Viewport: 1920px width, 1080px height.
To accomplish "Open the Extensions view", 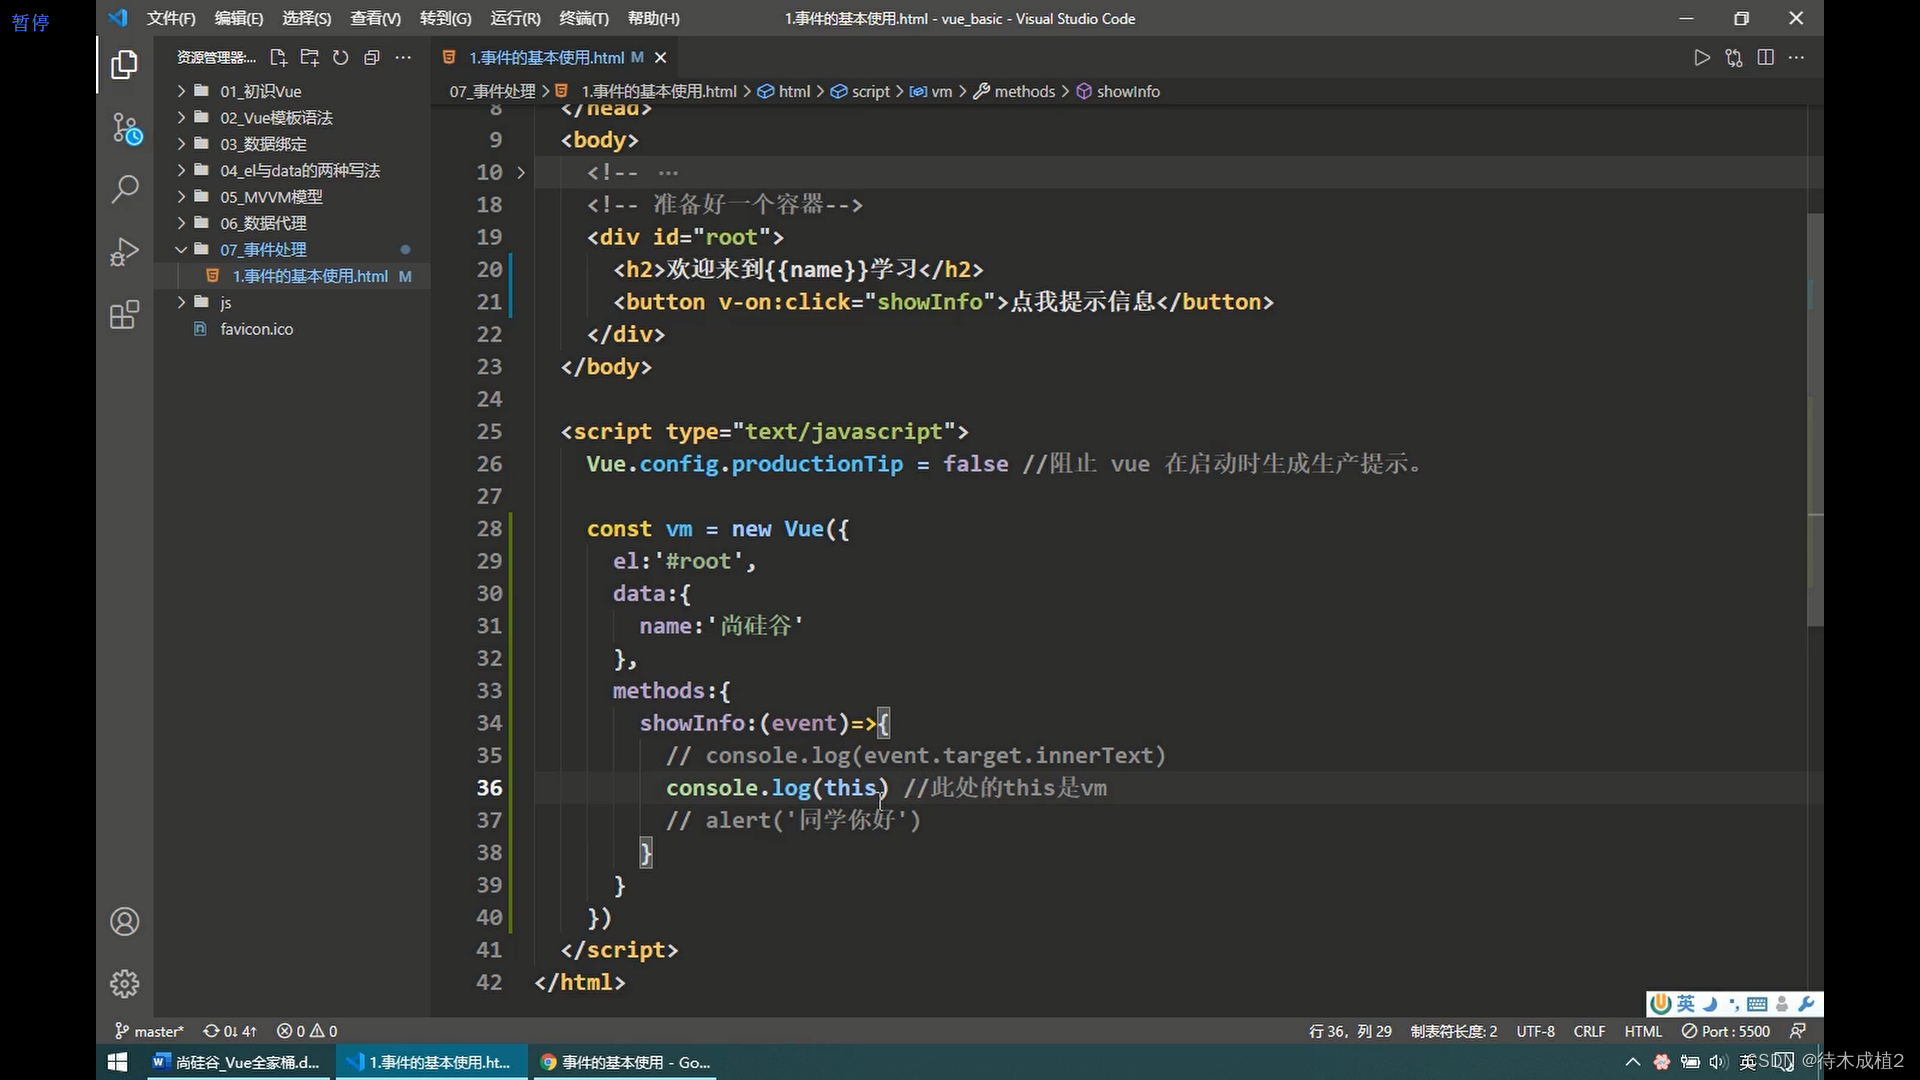I will (x=124, y=314).
